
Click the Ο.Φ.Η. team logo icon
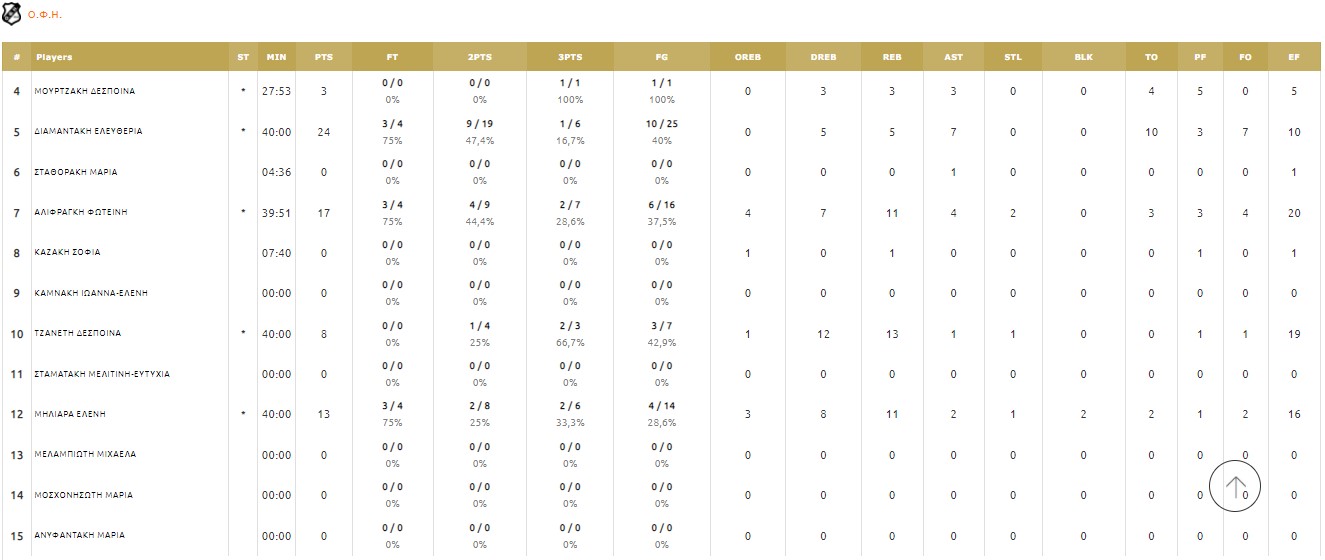coord(12,15)
